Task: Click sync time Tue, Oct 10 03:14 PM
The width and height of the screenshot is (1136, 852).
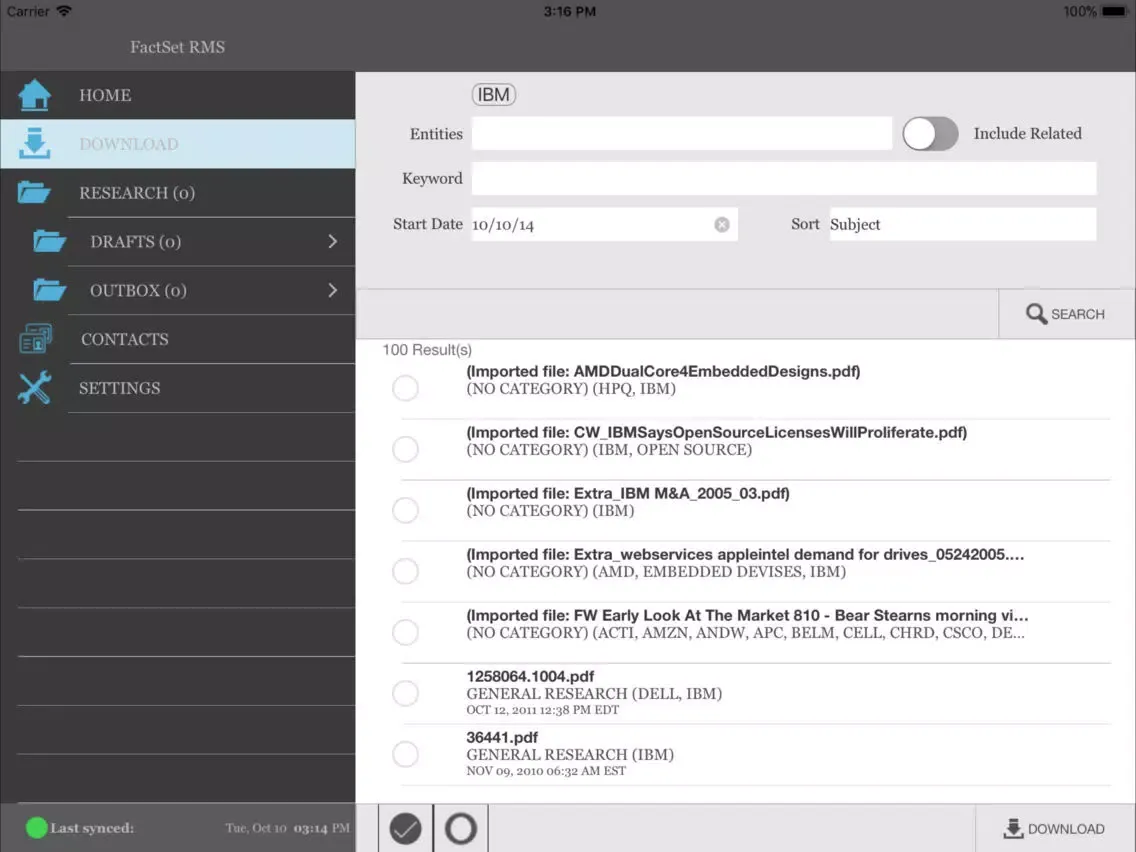Action: point(288,828)
